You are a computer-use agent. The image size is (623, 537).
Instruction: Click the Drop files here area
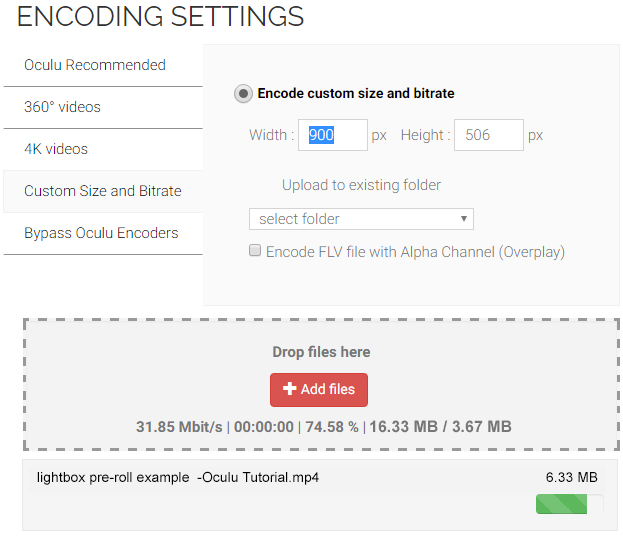pyautogui.click(x=321, y=384)
